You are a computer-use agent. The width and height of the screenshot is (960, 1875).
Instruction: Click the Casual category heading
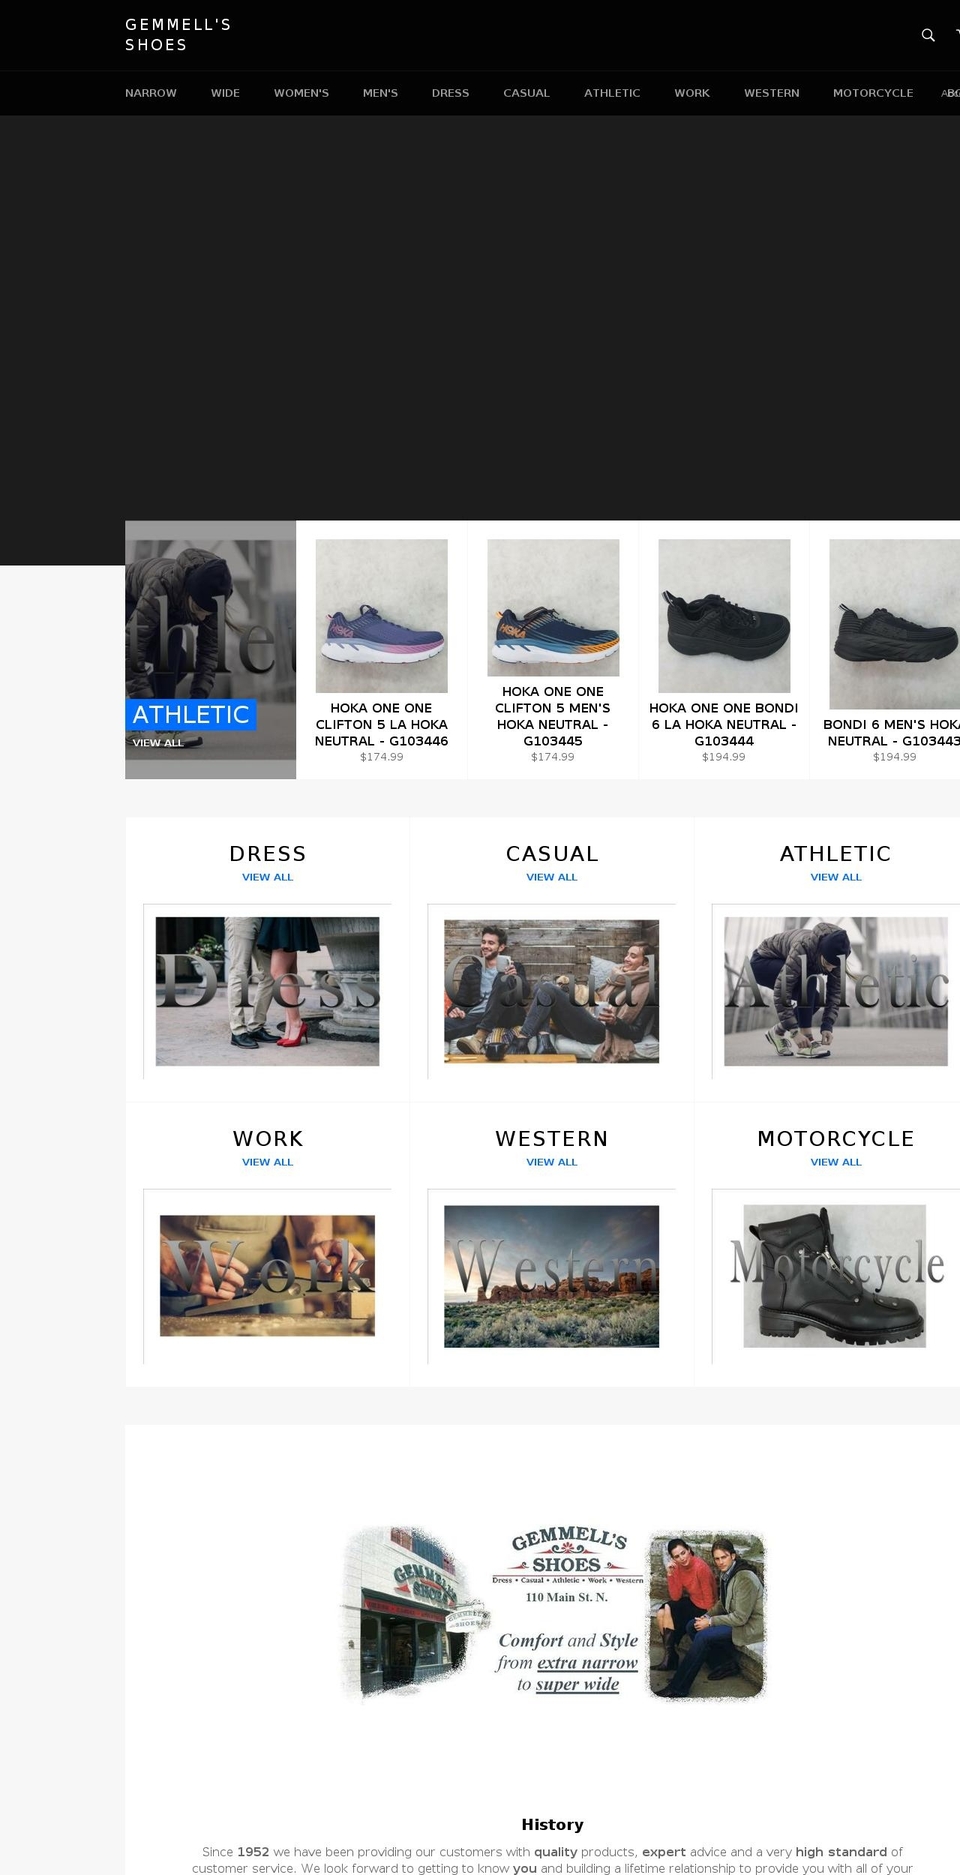552,854
